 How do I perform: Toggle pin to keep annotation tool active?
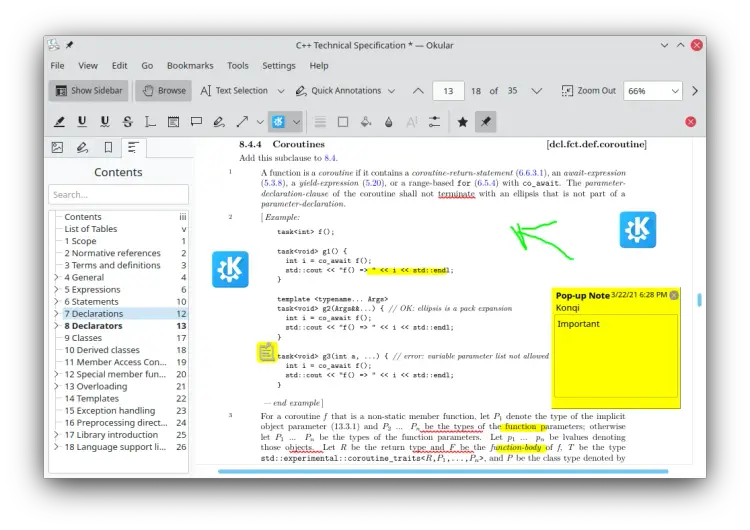(x=485, y=122)
